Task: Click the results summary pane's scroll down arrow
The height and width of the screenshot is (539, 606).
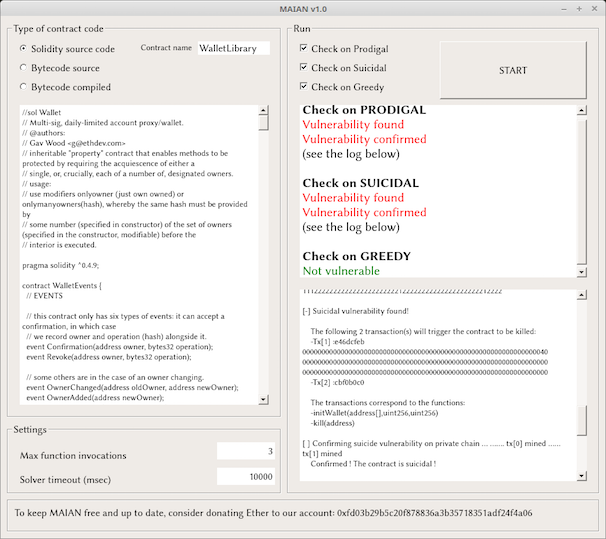Action: pos(582,272)
